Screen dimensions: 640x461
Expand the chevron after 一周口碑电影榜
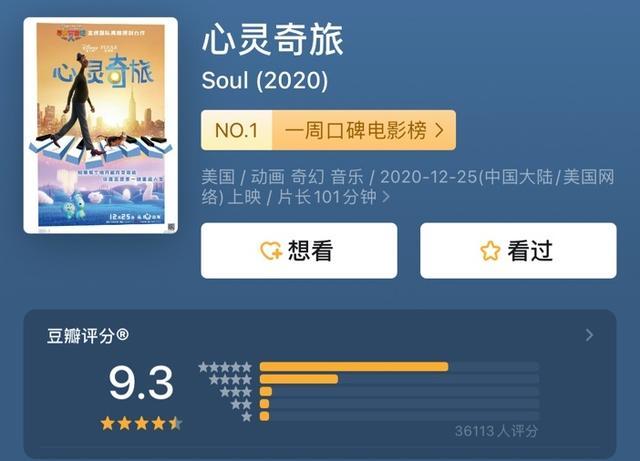(440, 130)
